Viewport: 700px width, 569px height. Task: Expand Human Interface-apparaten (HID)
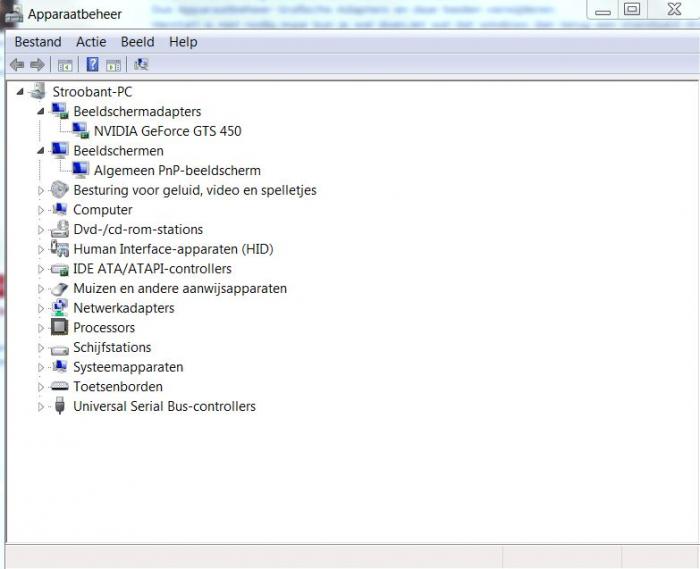click(41, 249)
